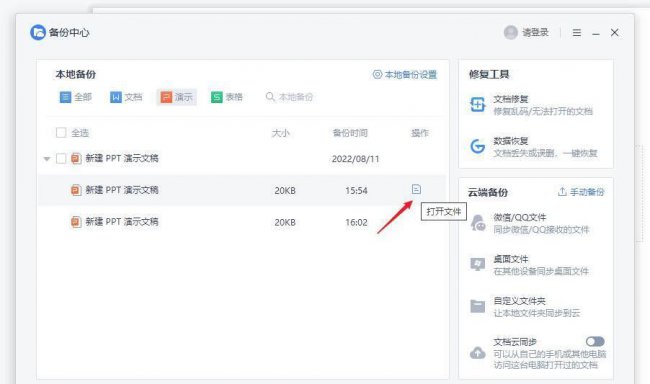Open 微信/QQ文件 cloud backup option
Viewport: 650px width, 384px height.
tap(536, 224)
